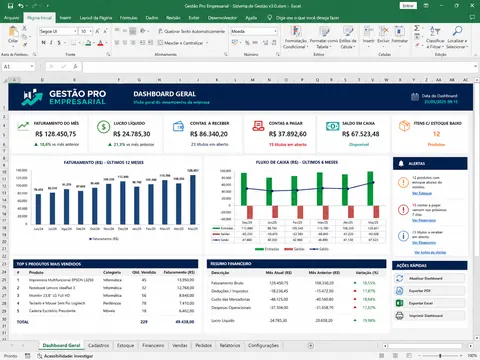The width and height of the screenshot is (480, 360).
Task: Click the Increase Font Size icon
Action: 97,31
